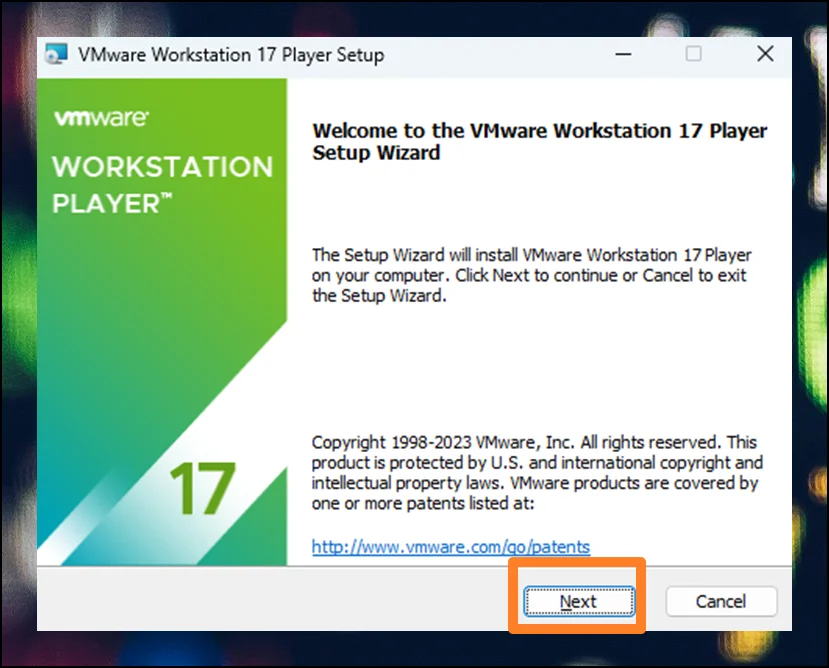Click the vmware logo in the green banner
Screen dimensions: 829x668
[x=102, y=118]
